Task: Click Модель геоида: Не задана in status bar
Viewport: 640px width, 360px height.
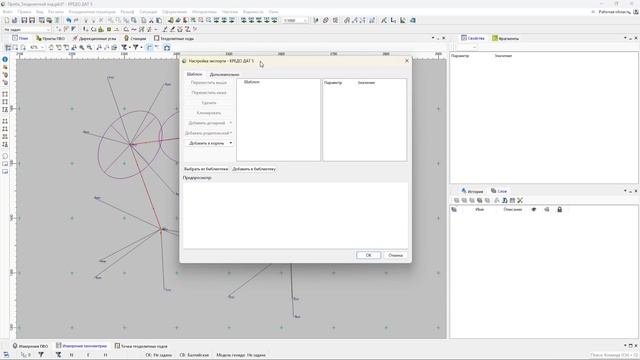Action: 241,355
